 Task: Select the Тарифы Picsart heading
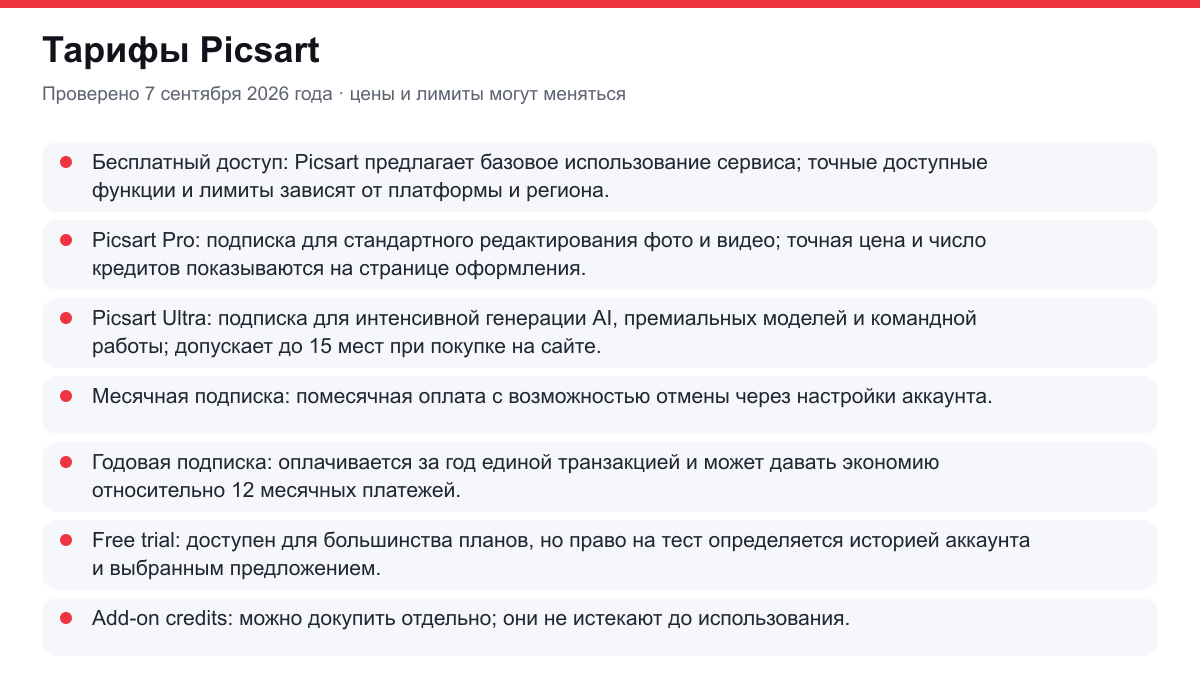coord(181,50)
